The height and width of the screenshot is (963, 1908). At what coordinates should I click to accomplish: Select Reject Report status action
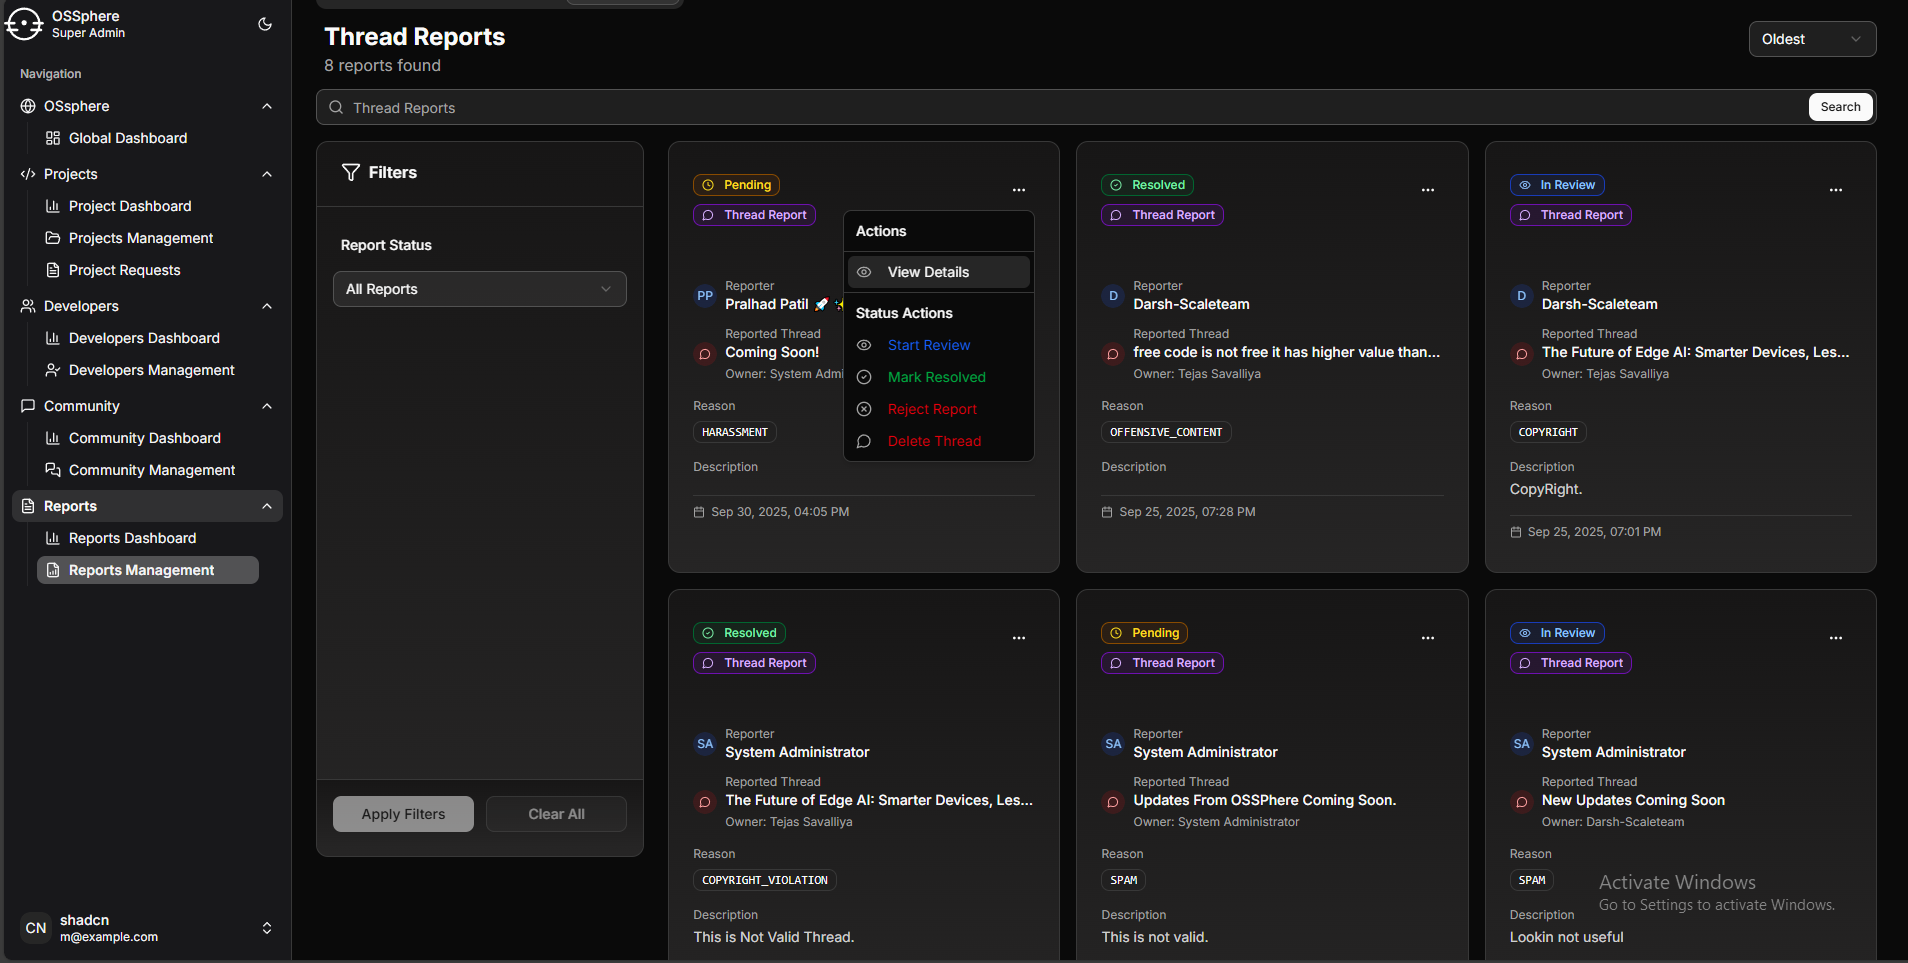click(939, 409)
